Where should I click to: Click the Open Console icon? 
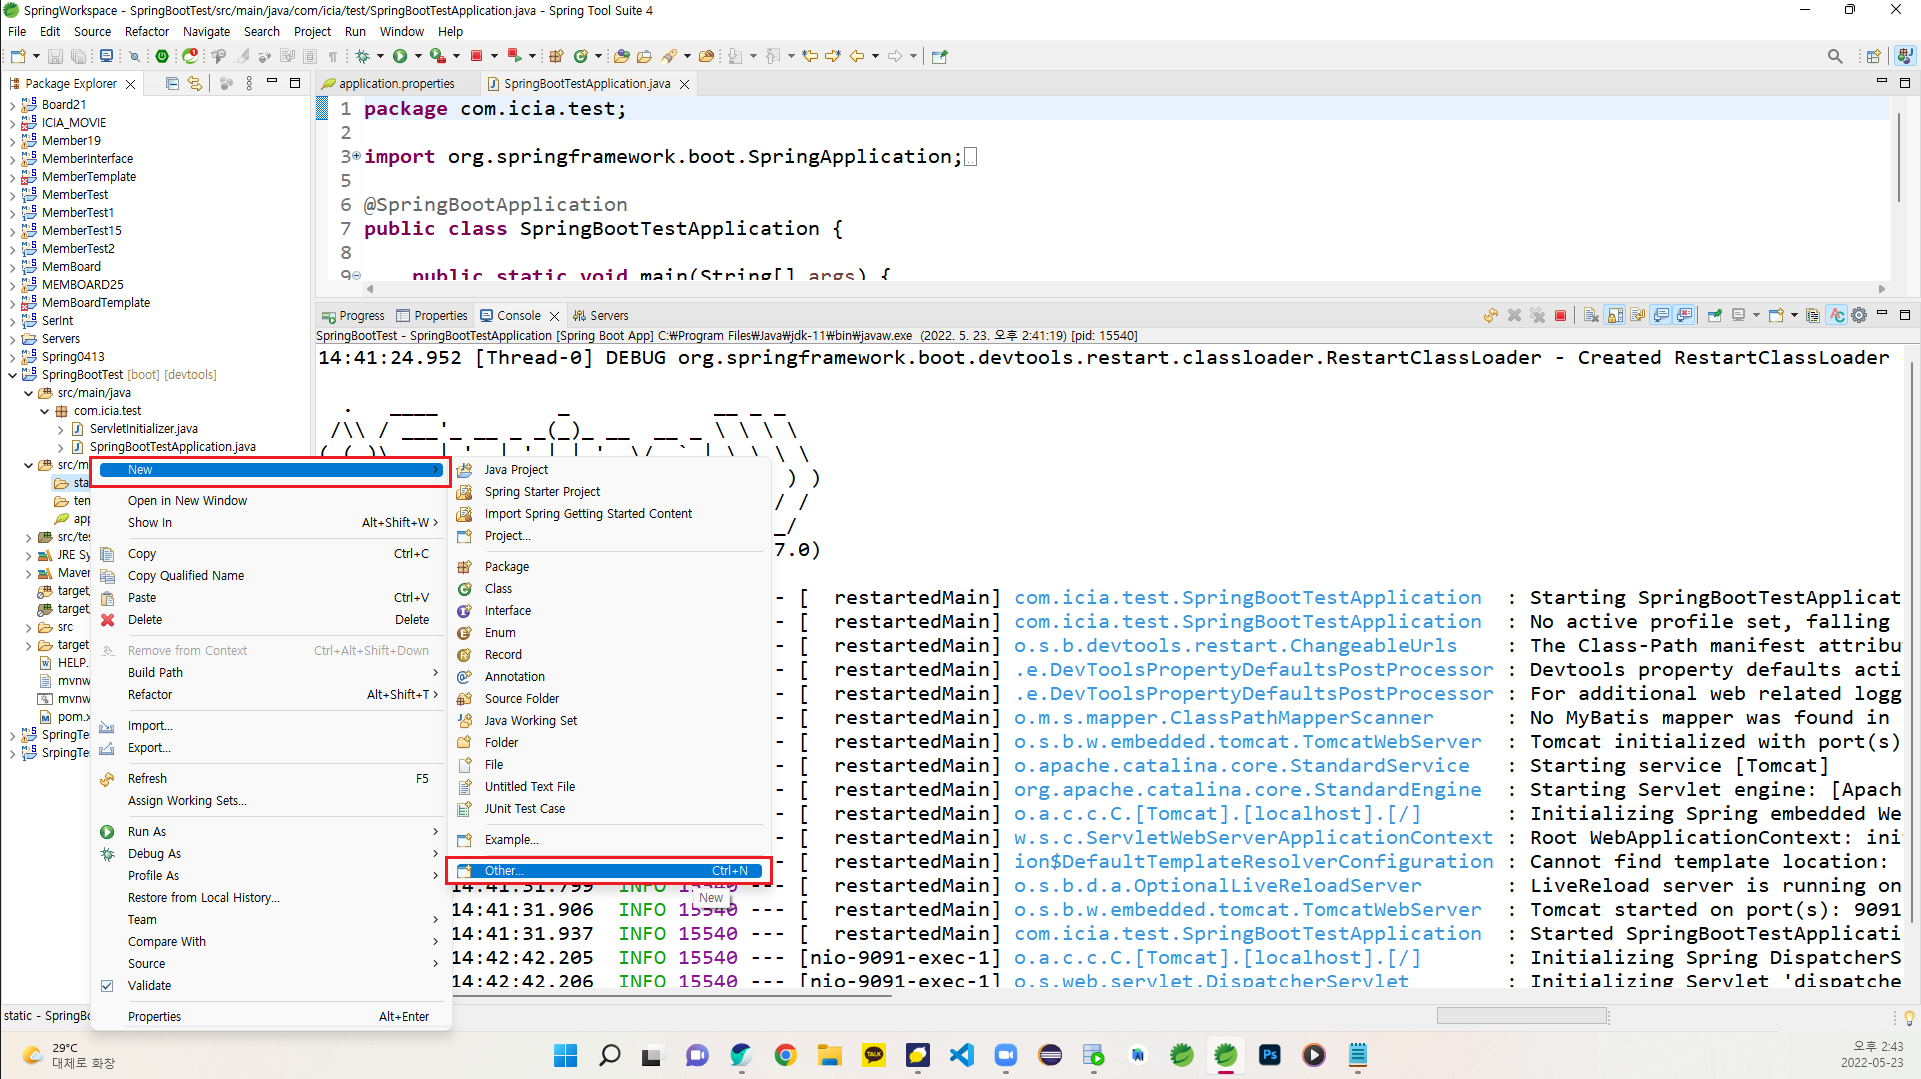pos(1776,316)
